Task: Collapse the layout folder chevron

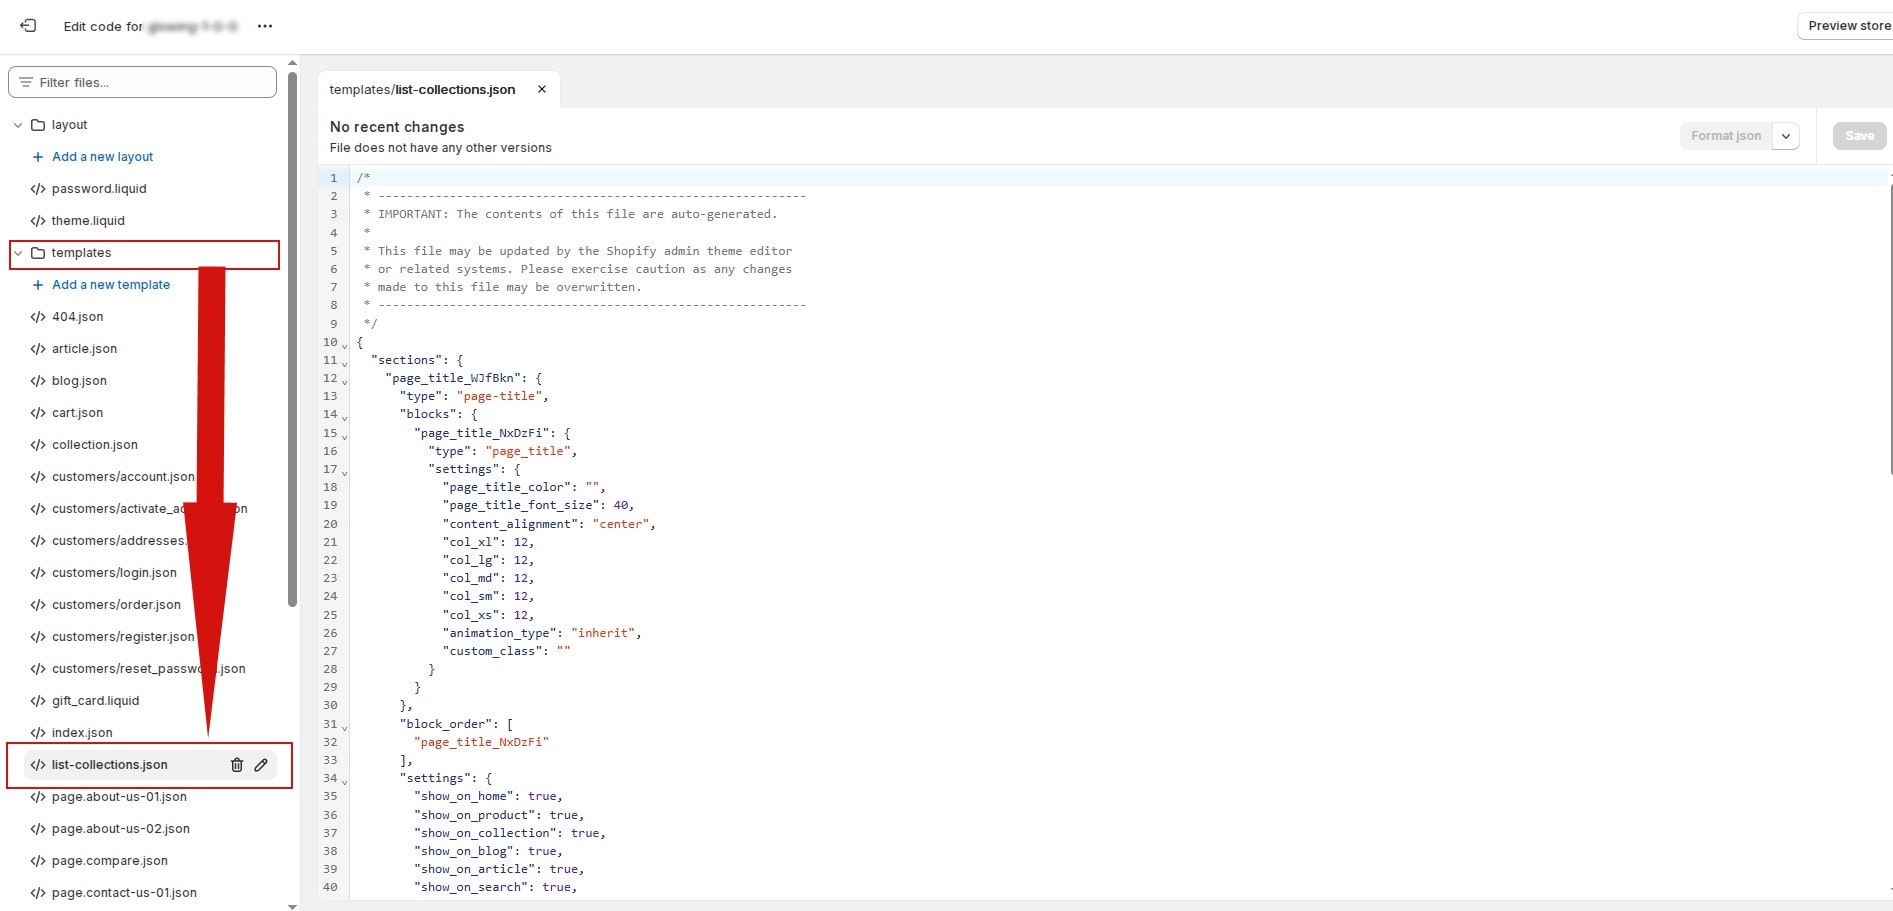Action: click(18, 125)
